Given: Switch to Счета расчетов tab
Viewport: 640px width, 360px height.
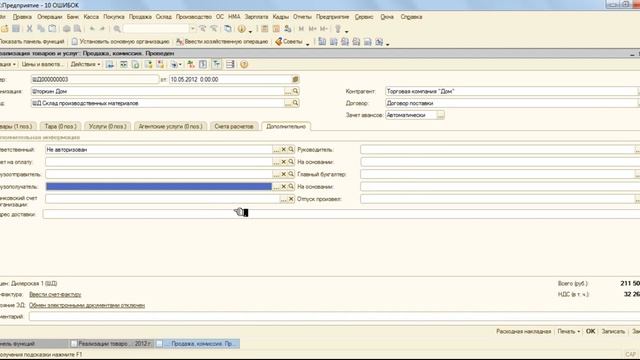Looking at the screenshot, I should coord(234,127).
